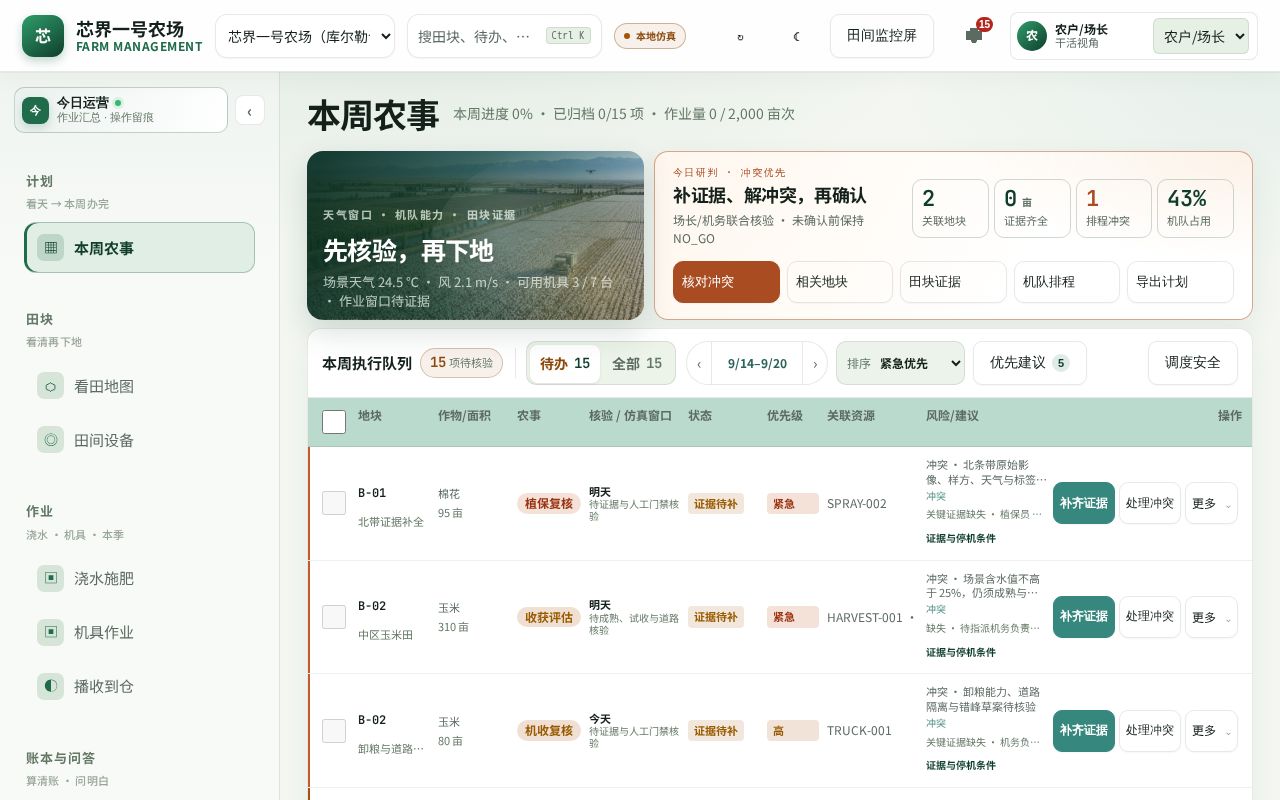The width and height of the screenshot is (1280, 800).
Task: Click the 本地仿真 status badge
Action: point(650,36)
